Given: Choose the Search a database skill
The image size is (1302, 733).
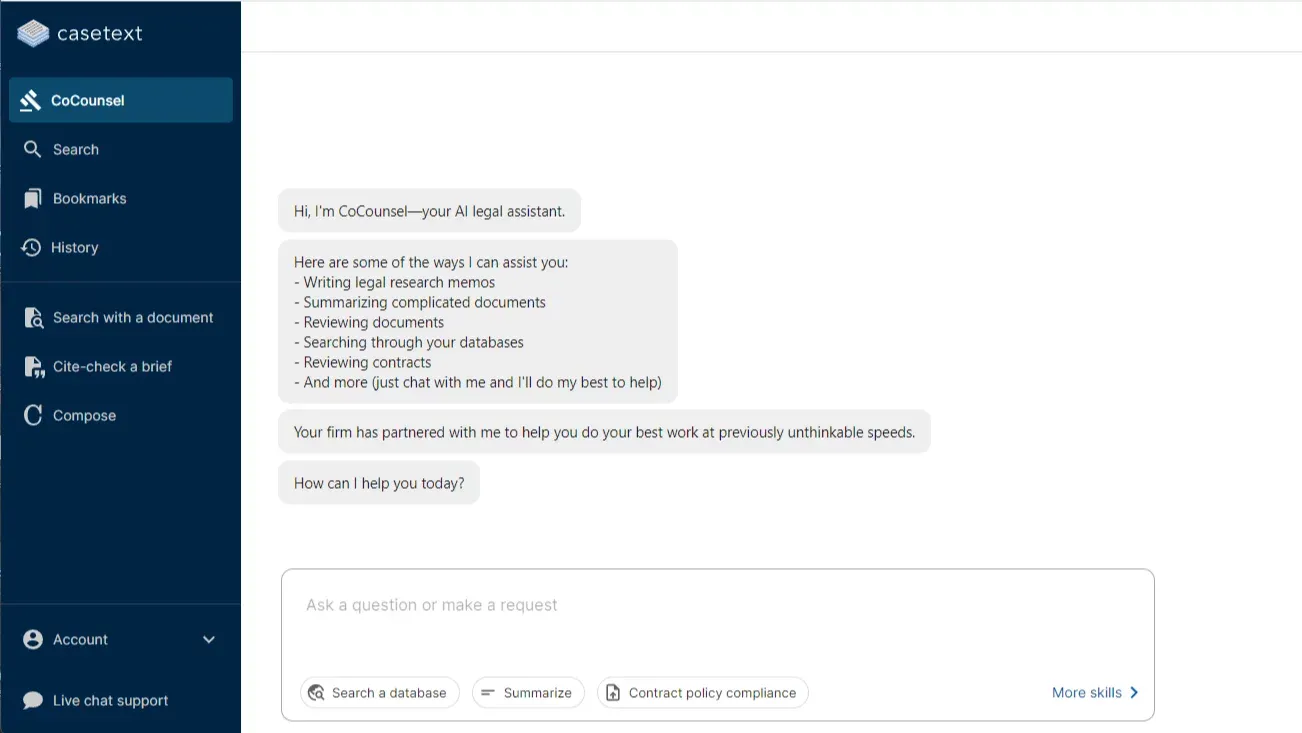Looking at the screenshot, I should [x=380, y=693].
